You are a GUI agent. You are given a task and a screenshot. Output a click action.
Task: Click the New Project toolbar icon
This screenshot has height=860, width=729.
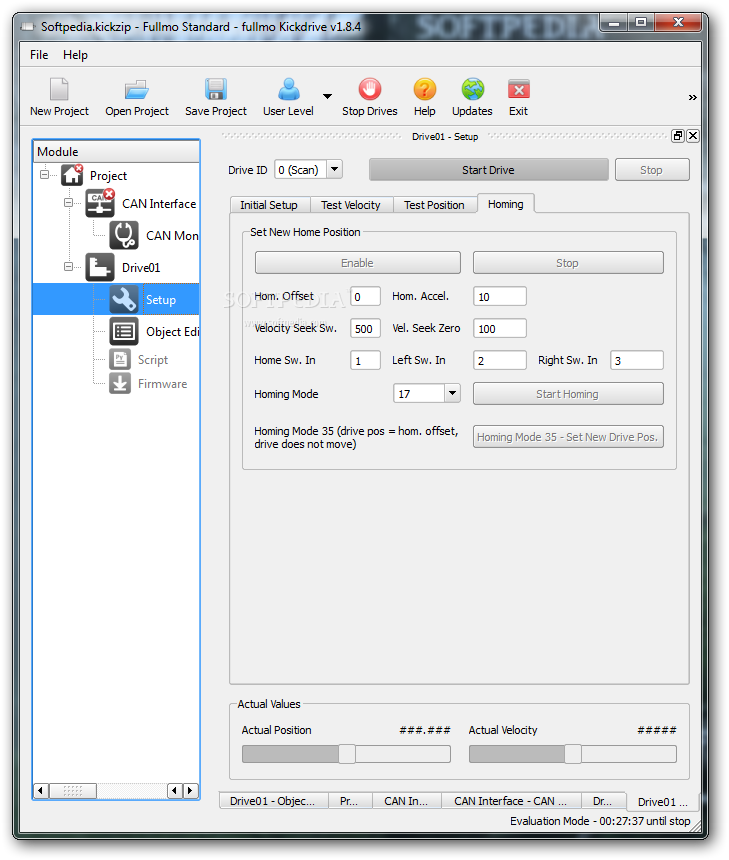pyautogui.click(x=59, y=89)
